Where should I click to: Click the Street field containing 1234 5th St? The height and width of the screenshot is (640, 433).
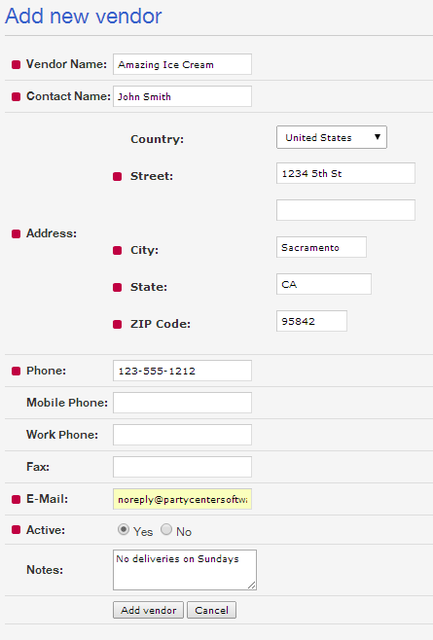pos(346,173)
